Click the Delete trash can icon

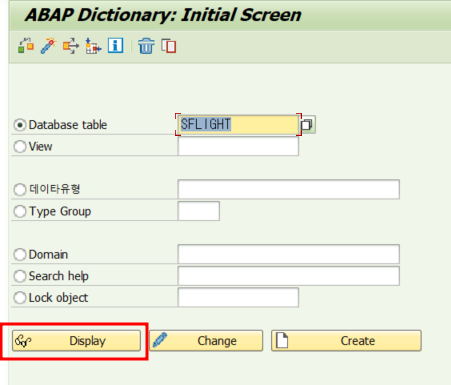pos(146,46)
